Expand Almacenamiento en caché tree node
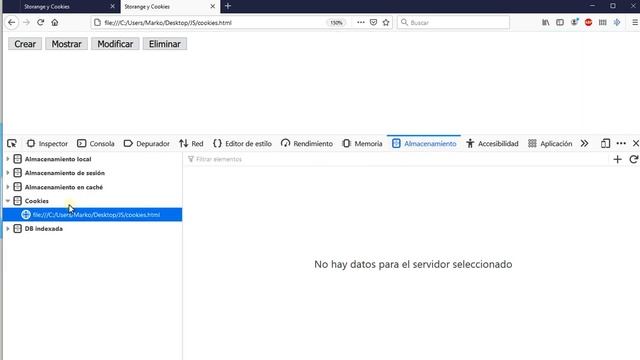Viewport: 640px width, 360px height. tap(8, 187)
